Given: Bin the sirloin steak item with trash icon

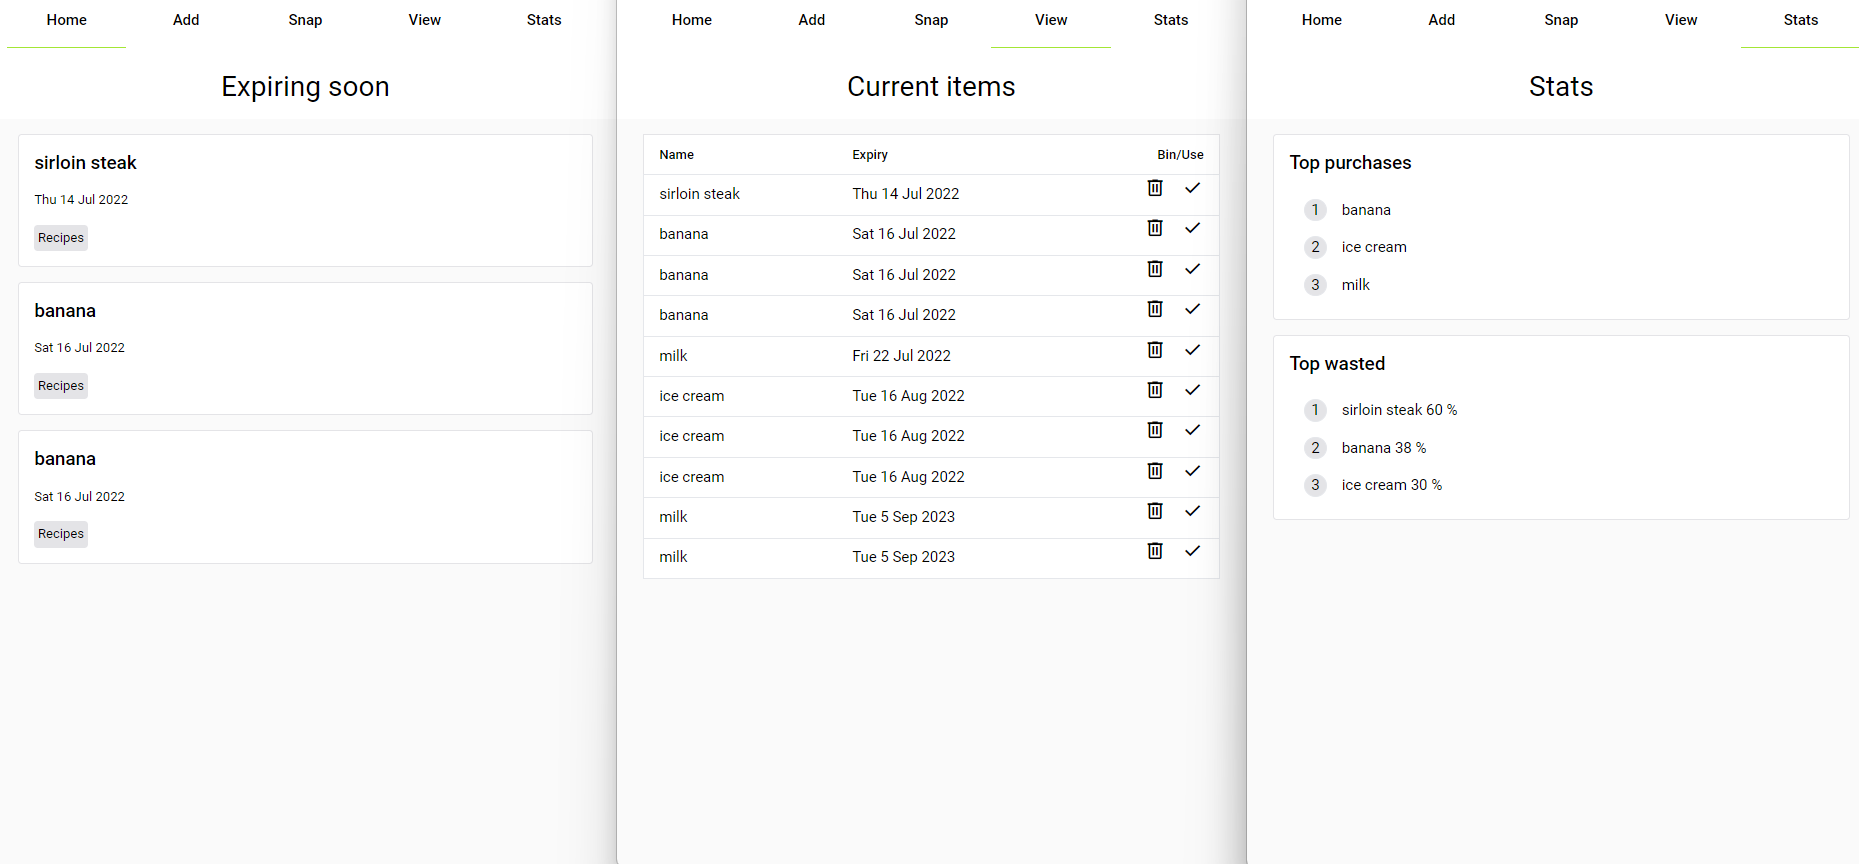Looking at the screenshot, I should 1155,188.
